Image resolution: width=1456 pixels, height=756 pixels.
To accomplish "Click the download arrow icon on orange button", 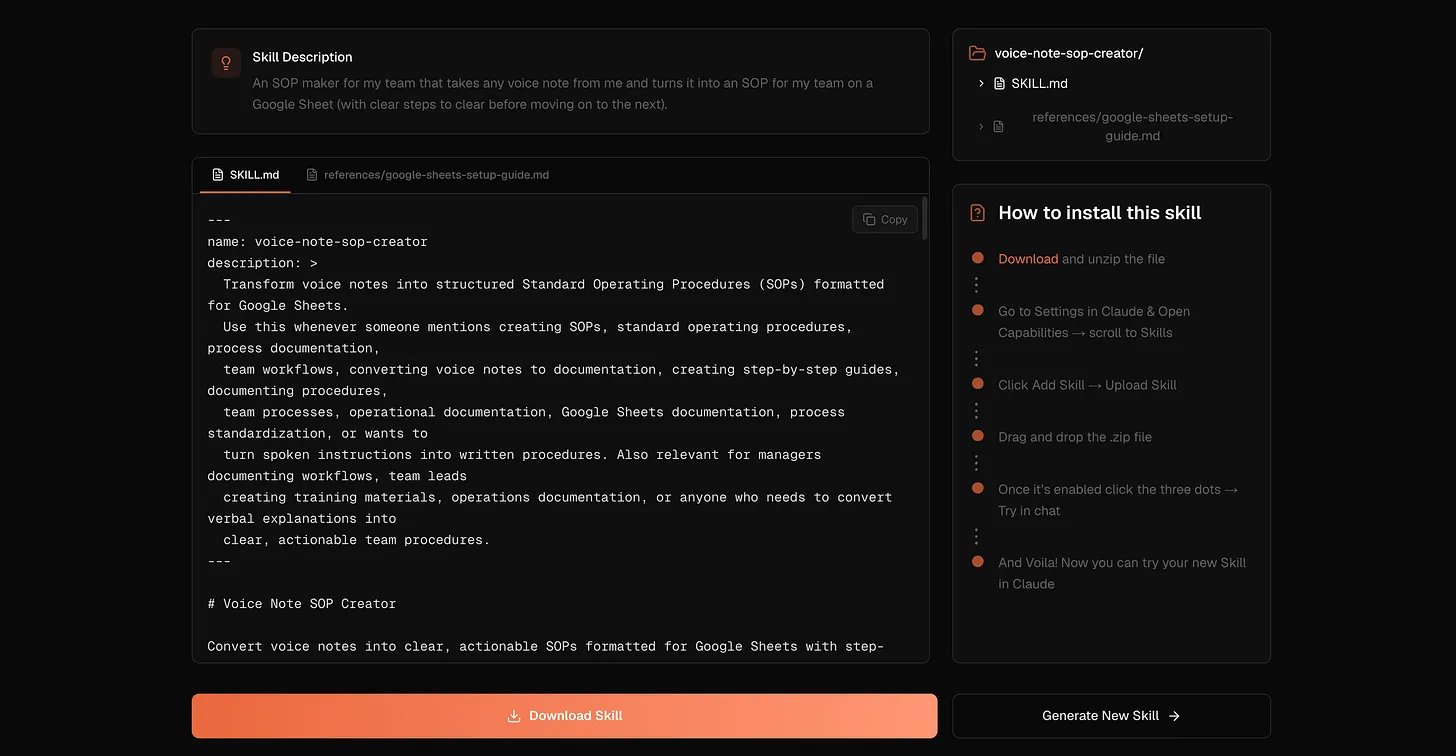I will pos(514,716).
